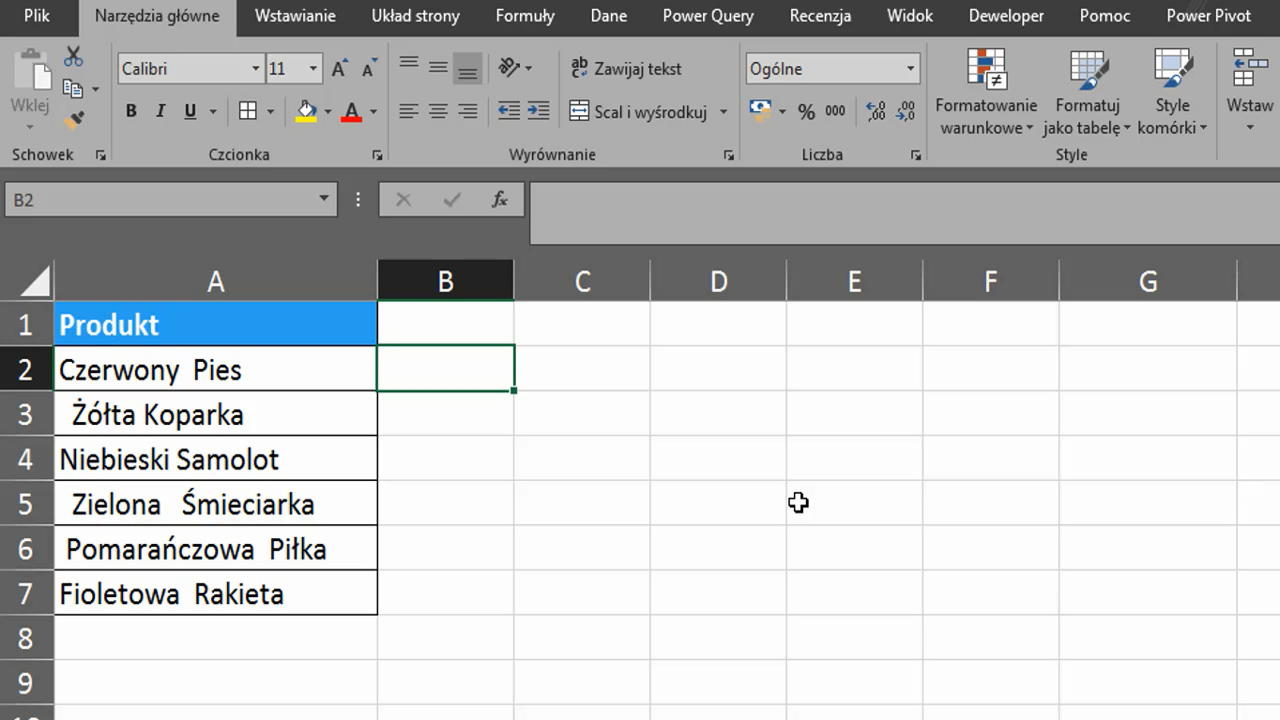1280x720 pixels.
Task: Toggle Bold formatting
Action: [x=131, y=111]
